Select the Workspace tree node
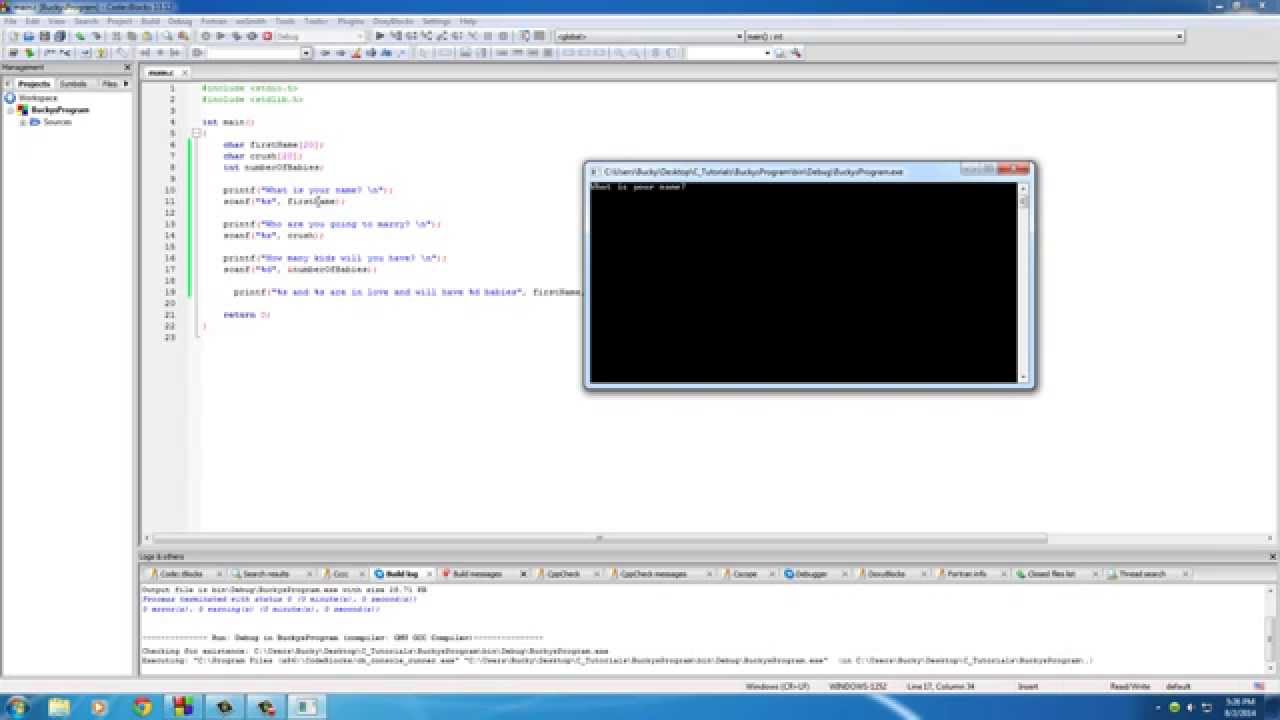Viewport: 1280px width, 720px height. 38,98
